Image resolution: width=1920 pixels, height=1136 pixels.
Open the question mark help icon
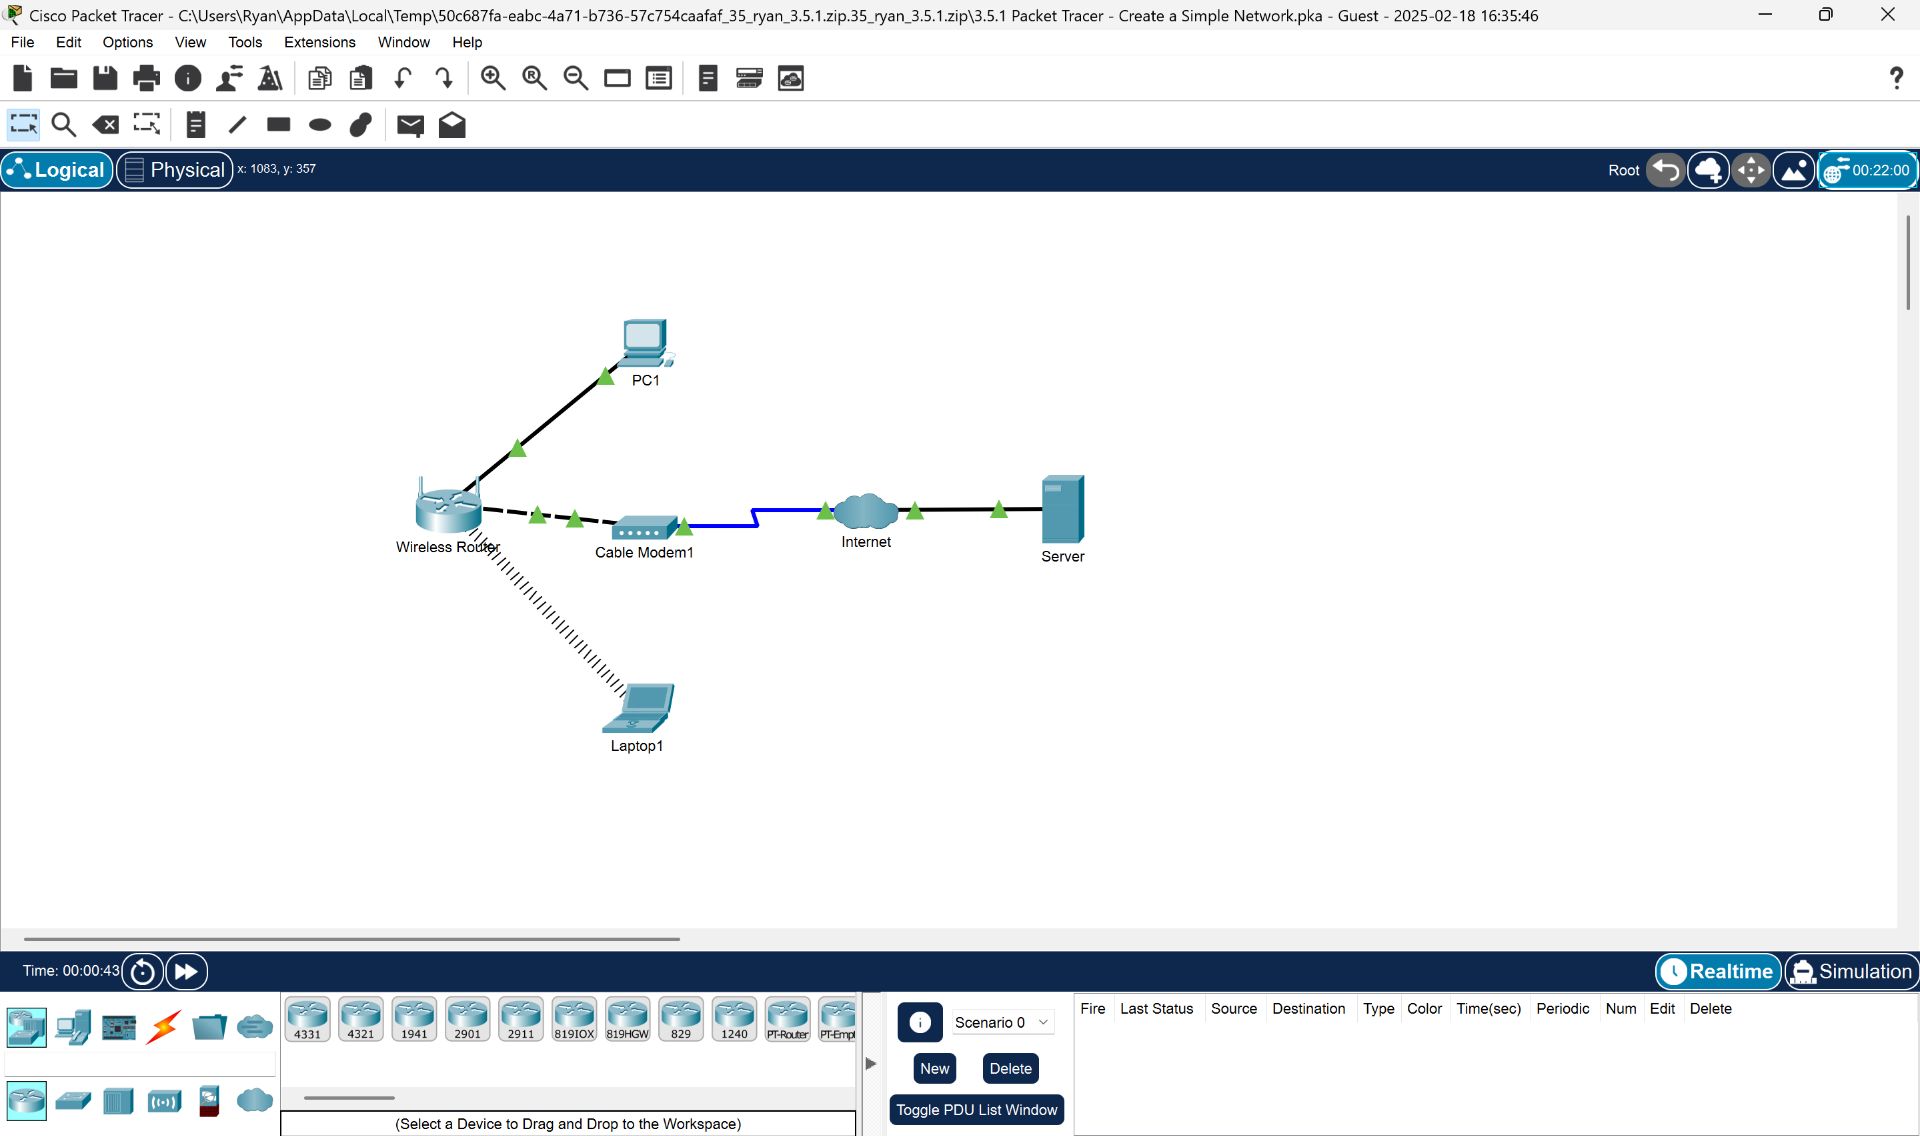1896,78
